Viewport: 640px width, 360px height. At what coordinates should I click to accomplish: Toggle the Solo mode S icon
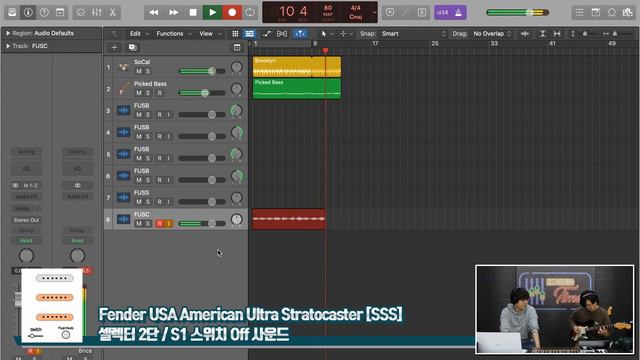pos(422,13)
